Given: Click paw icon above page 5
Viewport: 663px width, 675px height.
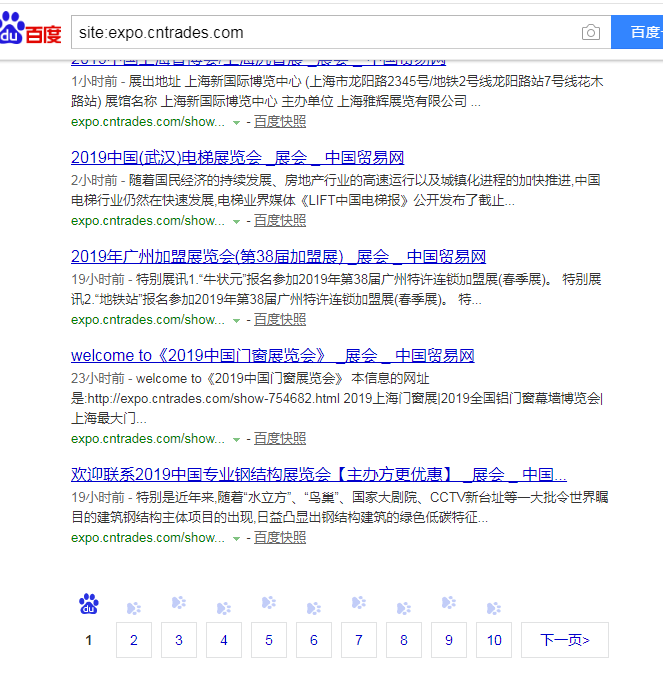Looking at the screenshot, I should point(269,603).
